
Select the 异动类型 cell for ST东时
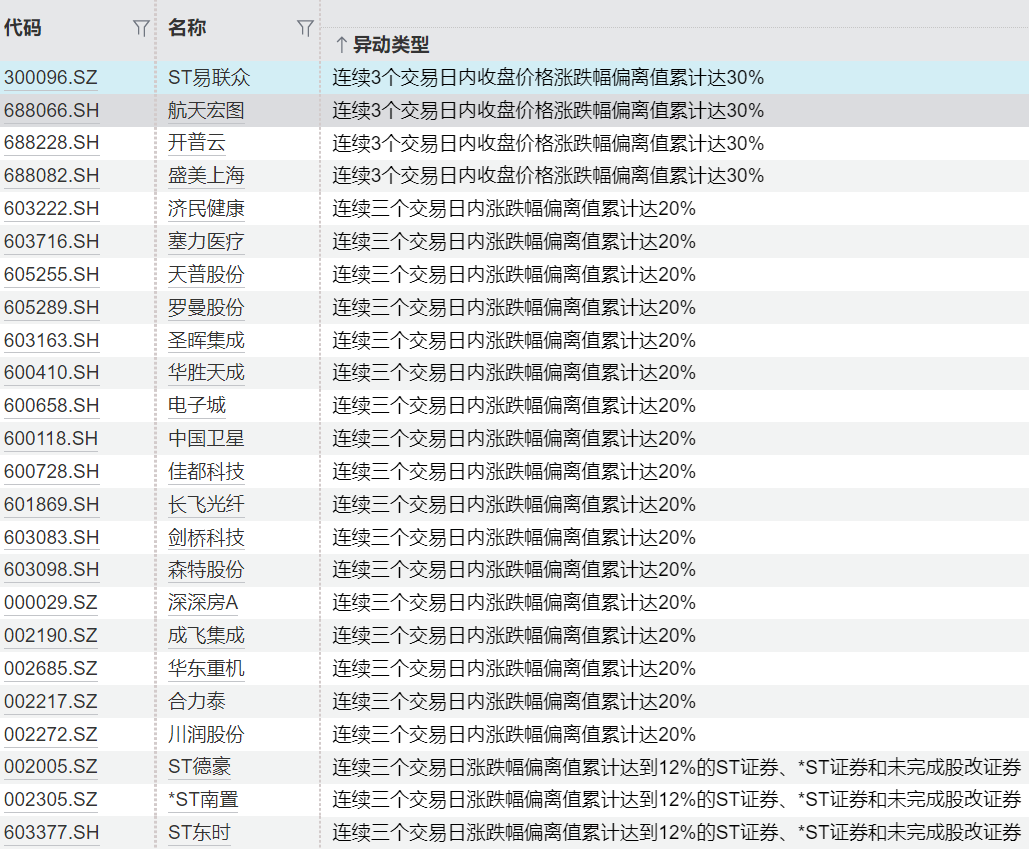(676, 833)
